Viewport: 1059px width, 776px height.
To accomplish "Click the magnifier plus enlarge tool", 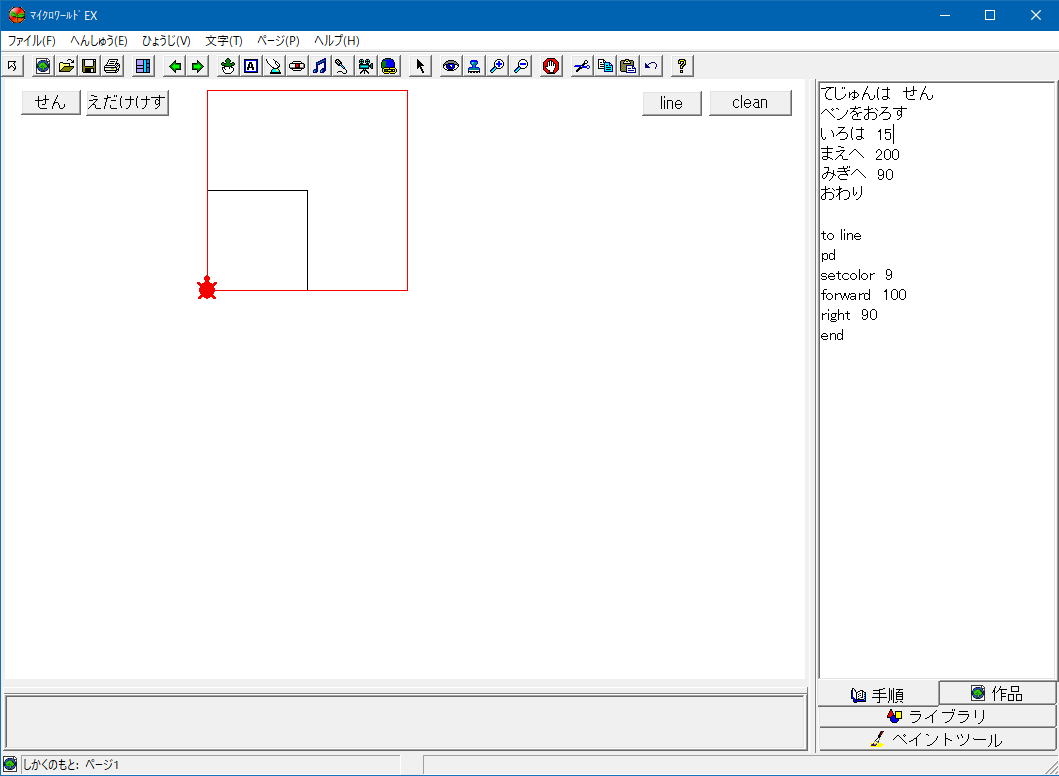I will click(x=497, y=66).
